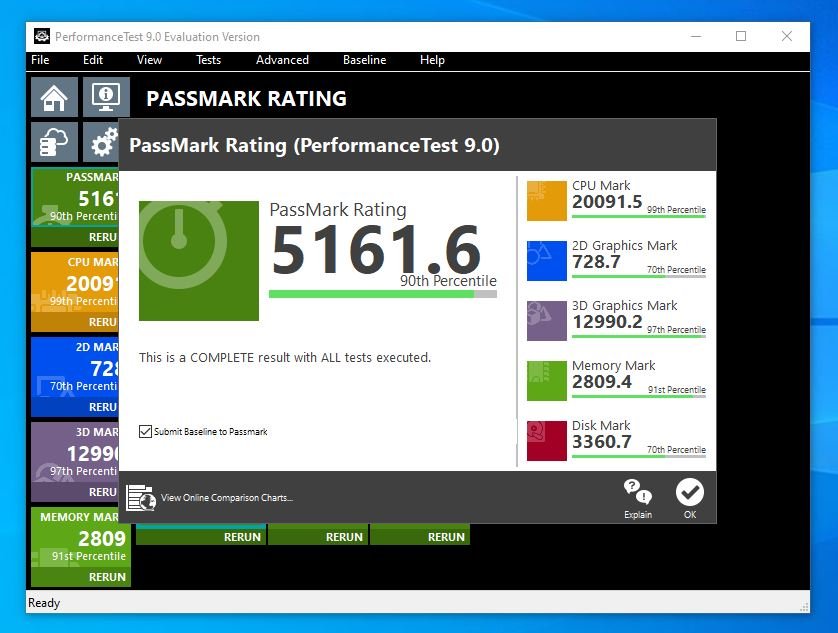Click the Memory Mark sidebar tile score 2809
This screenshot has width=838, height=633.
[x=102, y=538]
